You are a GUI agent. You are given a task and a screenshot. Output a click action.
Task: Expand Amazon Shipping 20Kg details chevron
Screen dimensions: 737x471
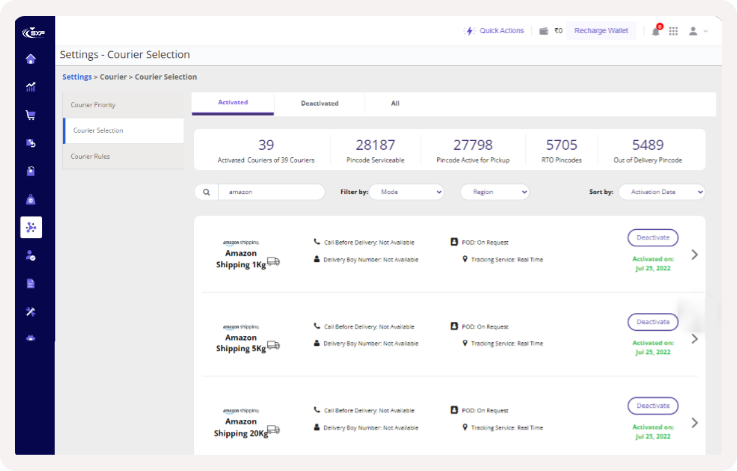(695, 423)
